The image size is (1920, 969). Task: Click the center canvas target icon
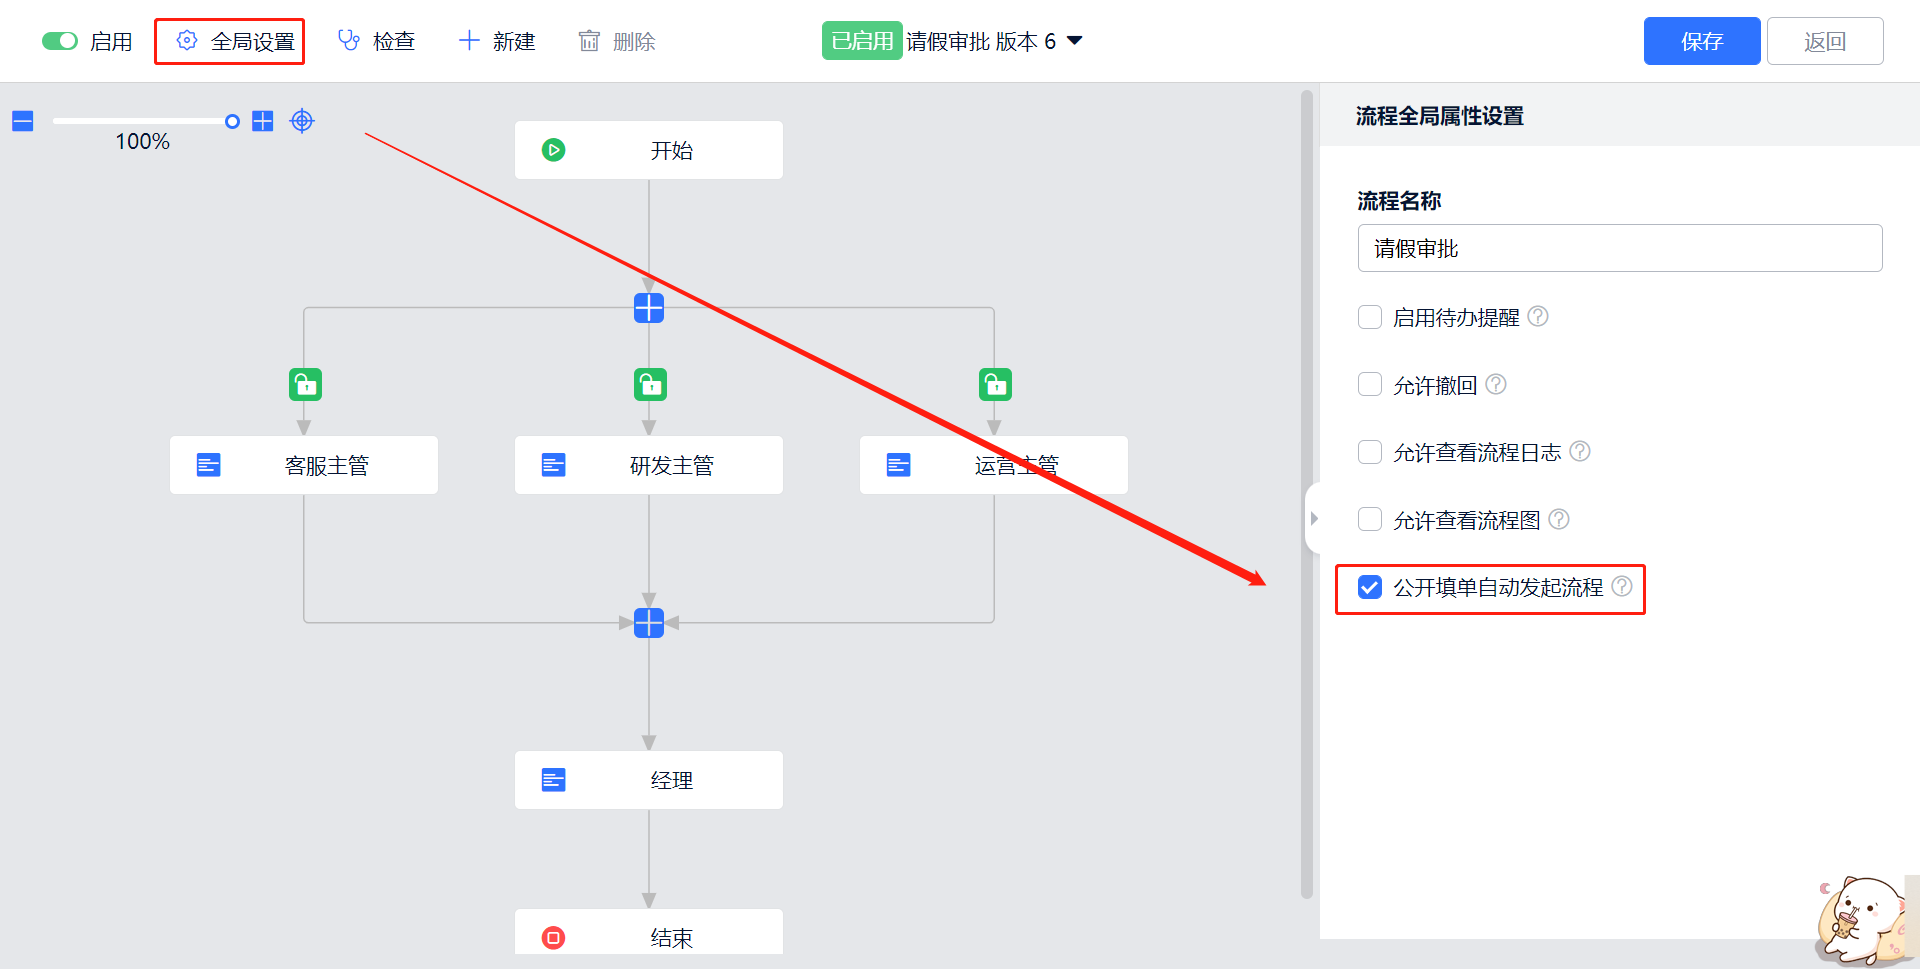[302, 121]
